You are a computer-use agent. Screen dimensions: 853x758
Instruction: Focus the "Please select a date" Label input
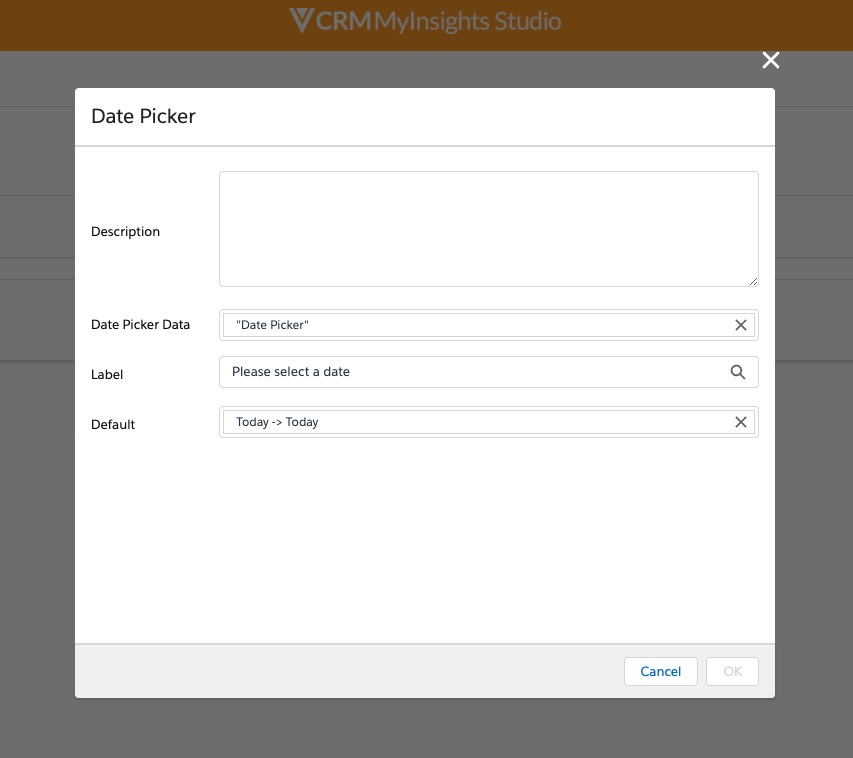pos(470,372)
